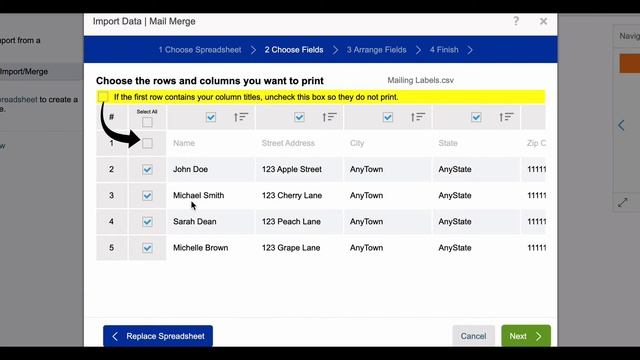This screenshot has width=640, height=360.
Task: Sort by the Name column
Action: click(x=241, y=118)
